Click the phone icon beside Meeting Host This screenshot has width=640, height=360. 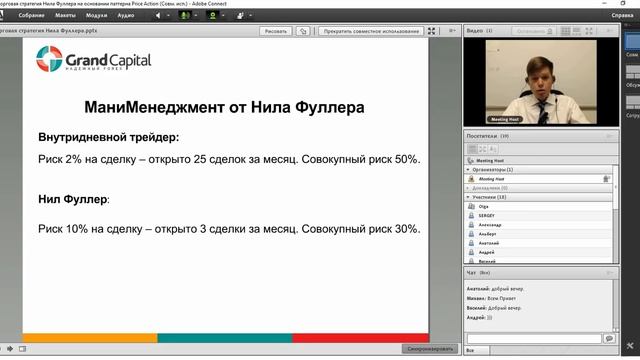471,160
